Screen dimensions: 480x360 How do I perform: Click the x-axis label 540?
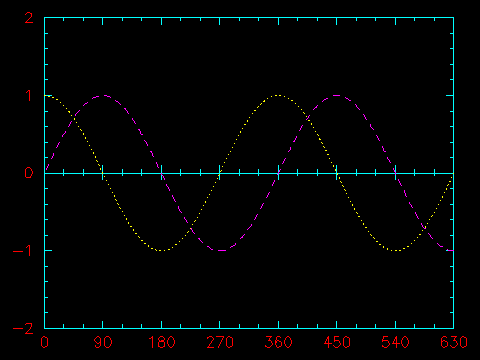[x=395, y=342]
